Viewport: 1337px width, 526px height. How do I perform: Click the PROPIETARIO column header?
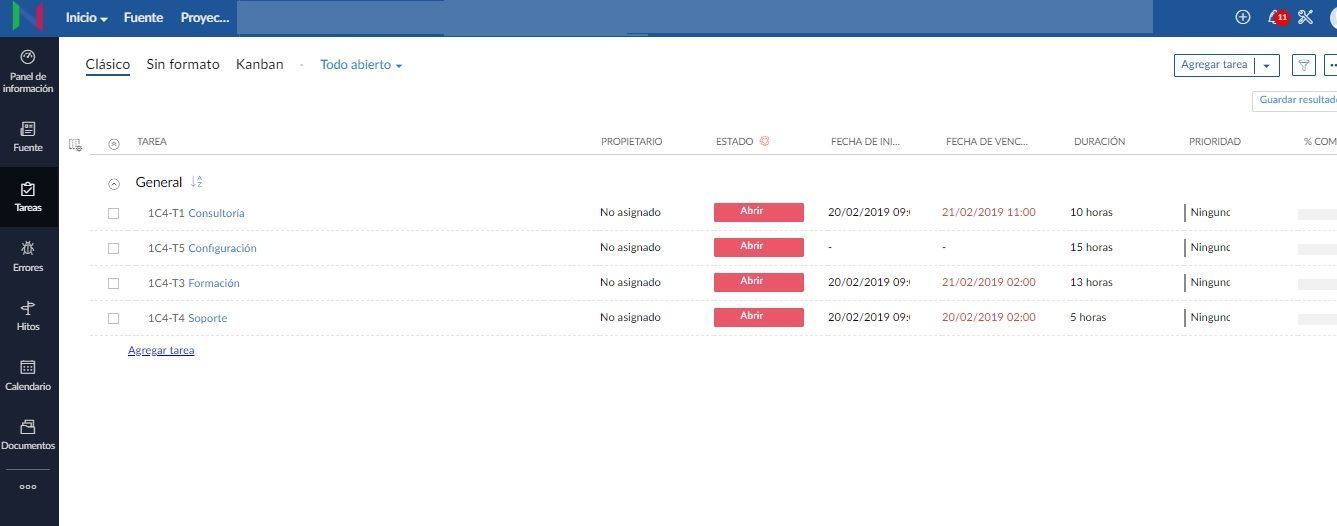(x=631, y=142)
